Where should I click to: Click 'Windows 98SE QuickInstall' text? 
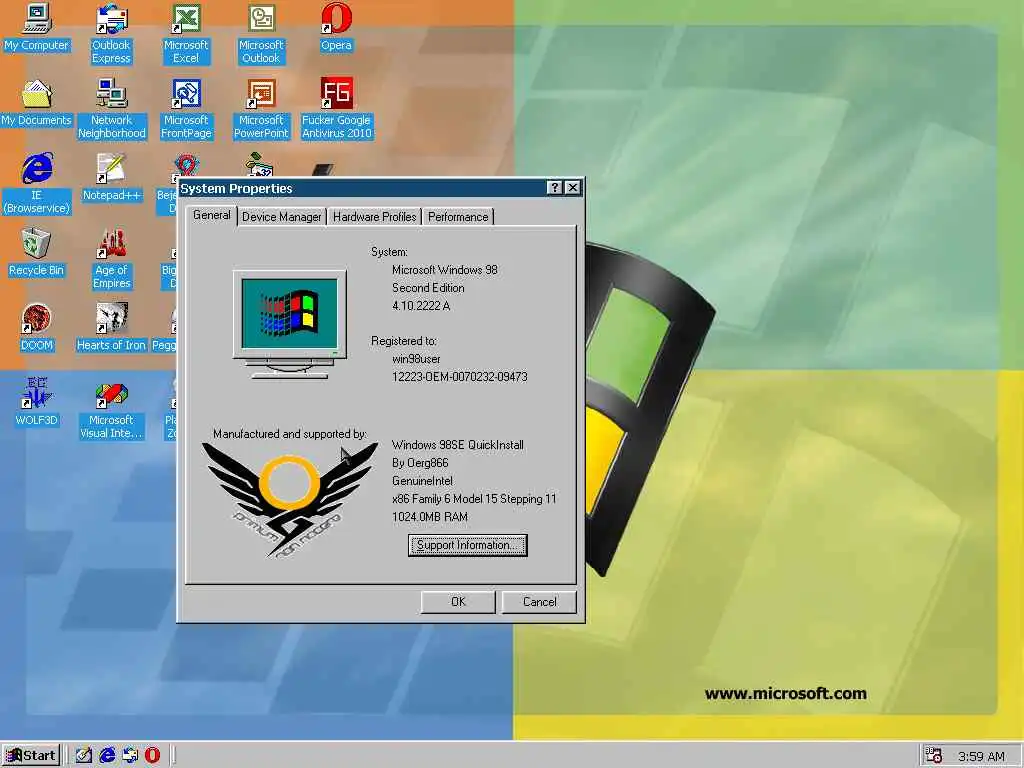pos(458,445)
